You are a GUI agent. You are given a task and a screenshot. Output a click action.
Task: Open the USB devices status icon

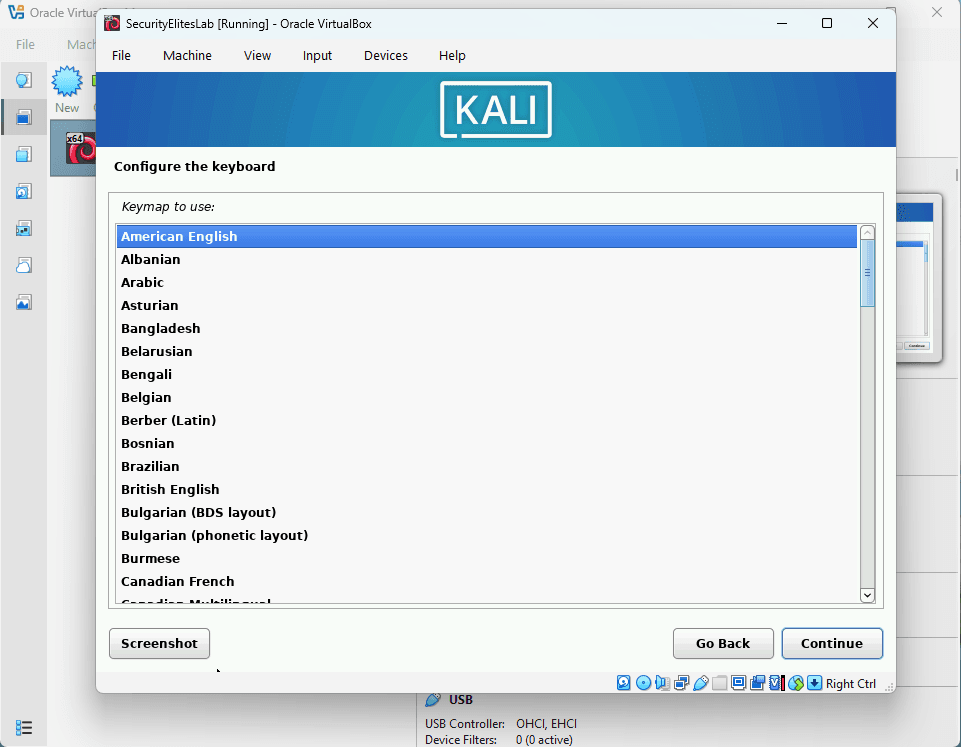click(700, 682)
